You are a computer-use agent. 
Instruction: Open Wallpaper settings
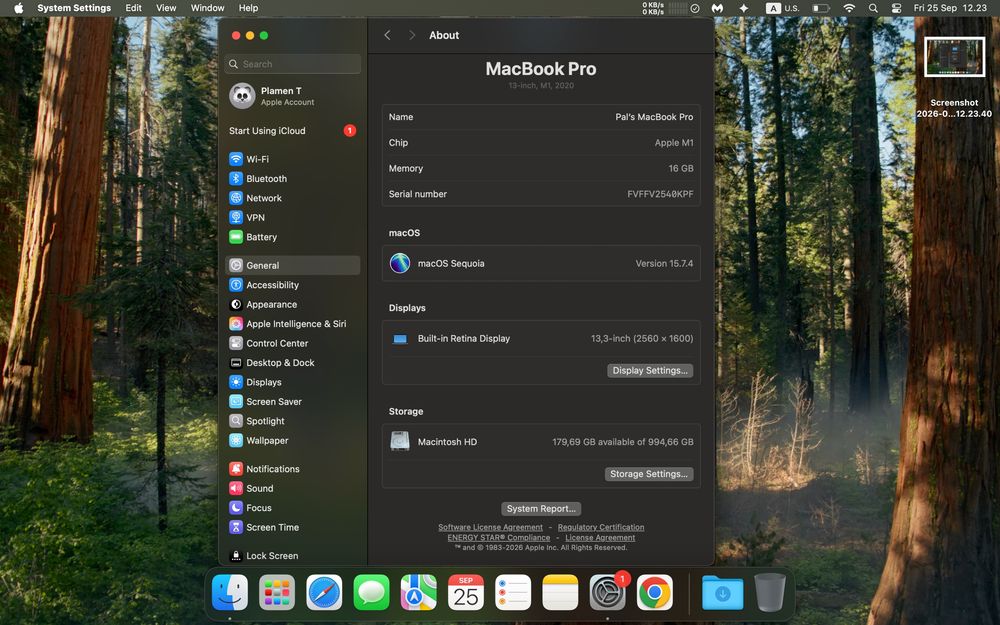click(x=293, y=441)
